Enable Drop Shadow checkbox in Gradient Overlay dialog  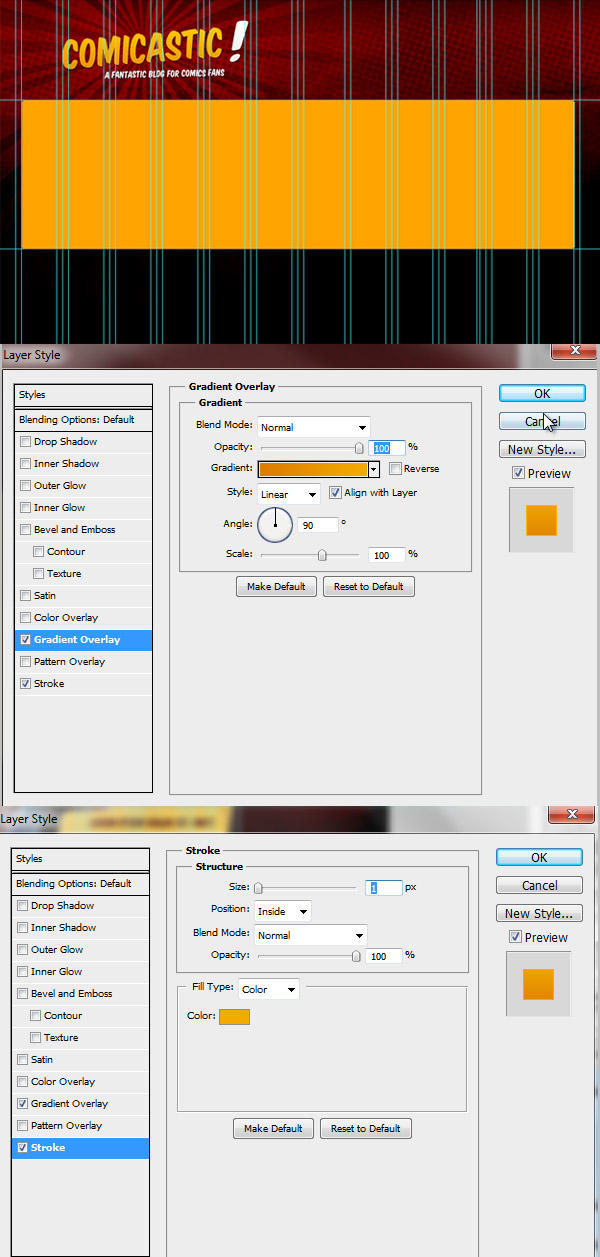coord(25,442)
